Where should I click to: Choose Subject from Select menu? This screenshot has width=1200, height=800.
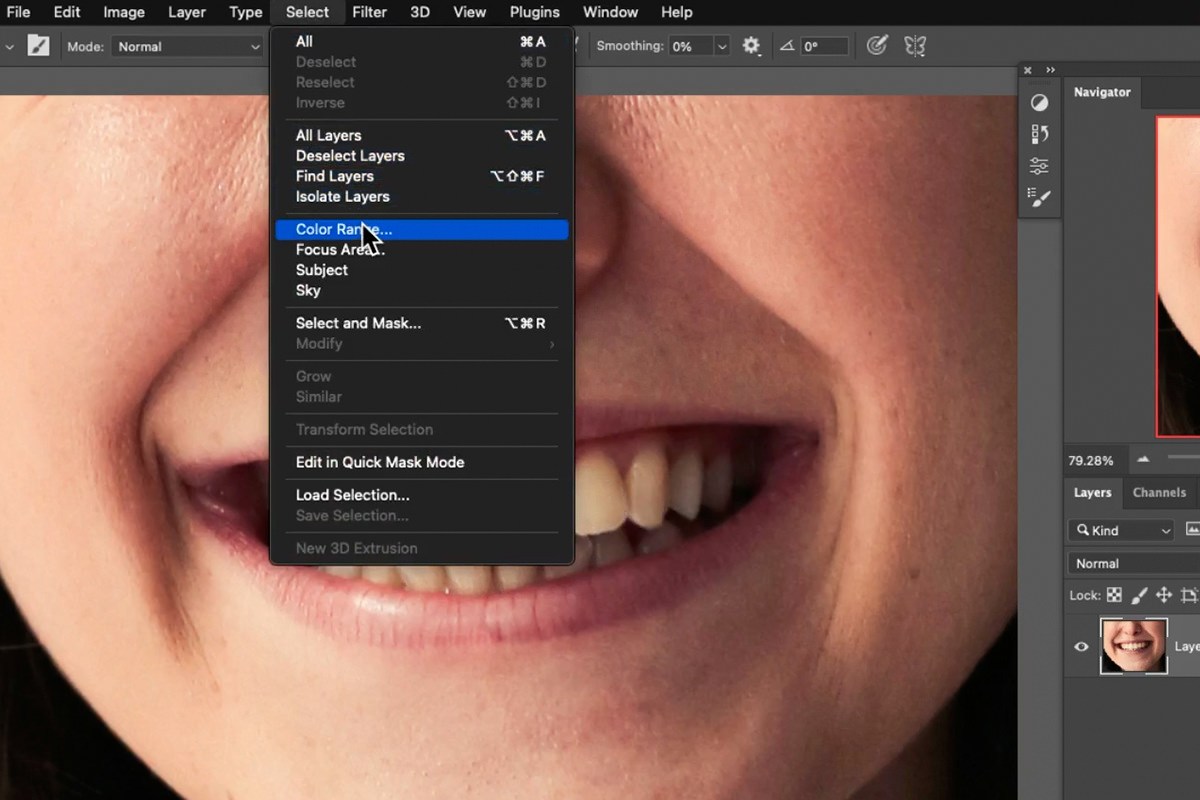point(421,270)
